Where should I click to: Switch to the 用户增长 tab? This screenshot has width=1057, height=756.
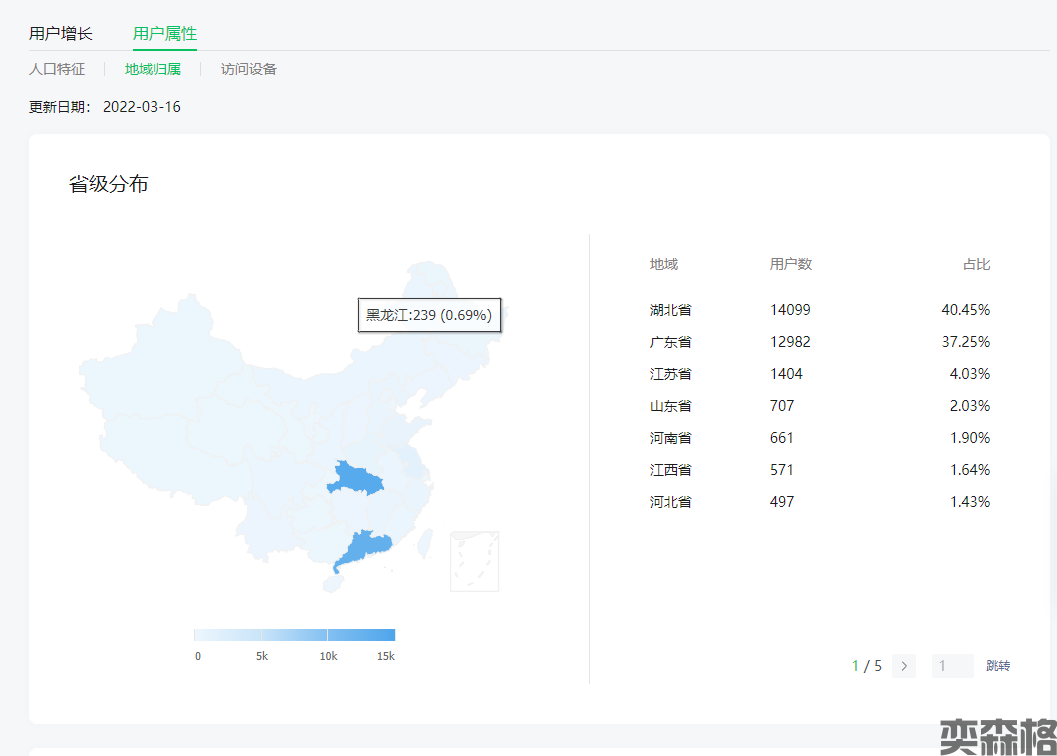[x=61, y=34]
